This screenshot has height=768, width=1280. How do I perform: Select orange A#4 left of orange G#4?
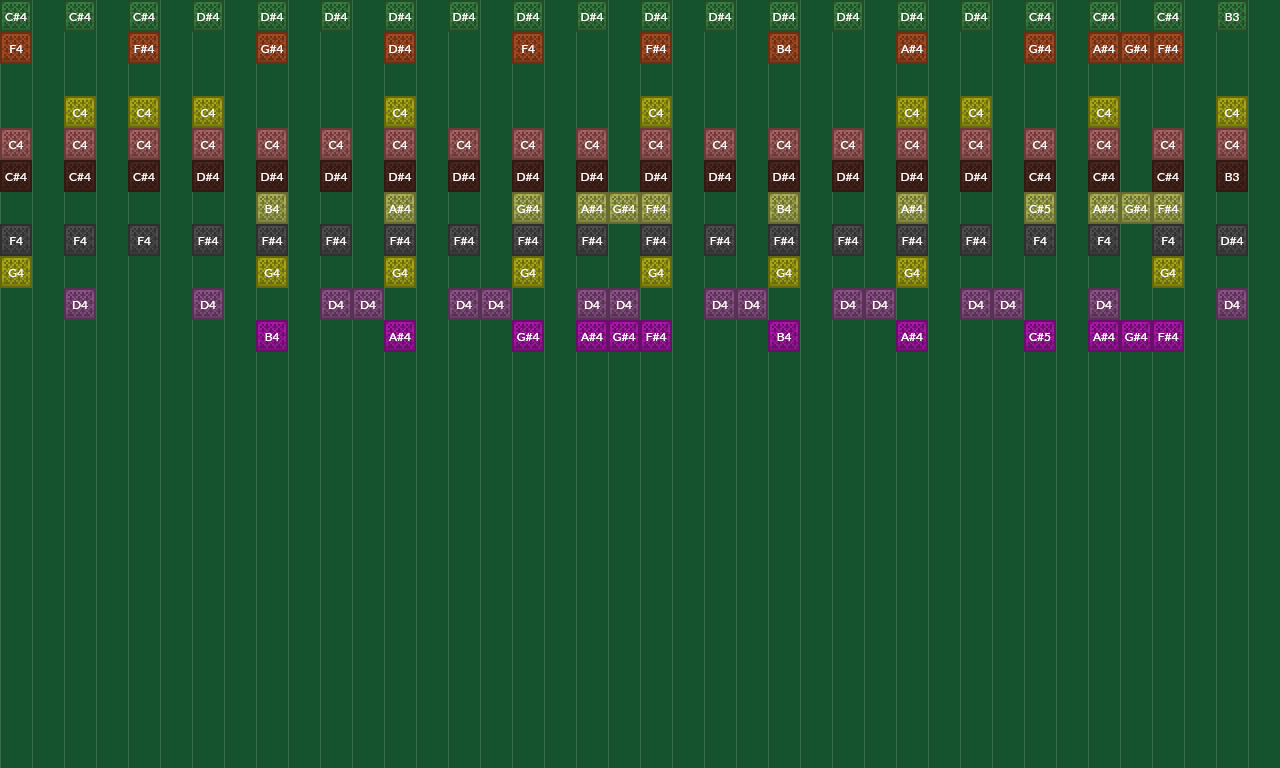pyautogui.click(x=1104, y=48)
